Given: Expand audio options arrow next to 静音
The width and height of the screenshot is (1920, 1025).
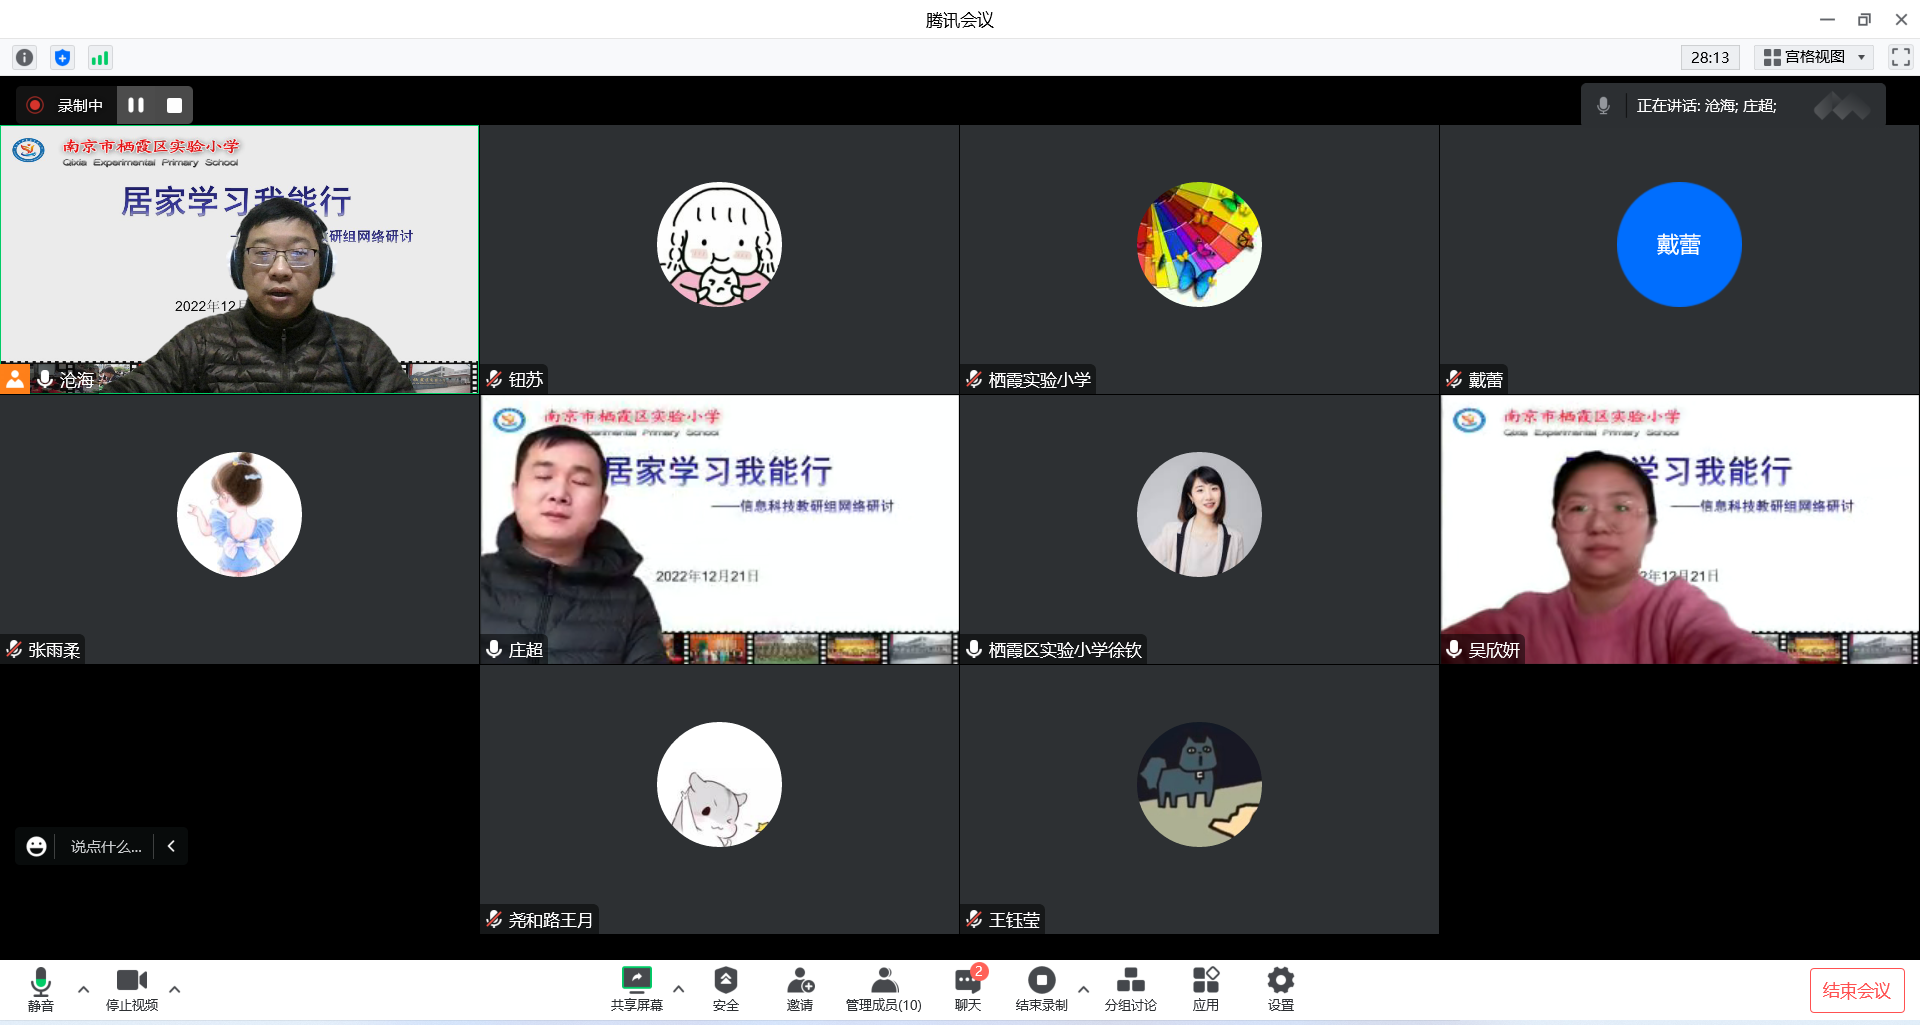Looking at the screenshot, I should (x=83, y=989).
